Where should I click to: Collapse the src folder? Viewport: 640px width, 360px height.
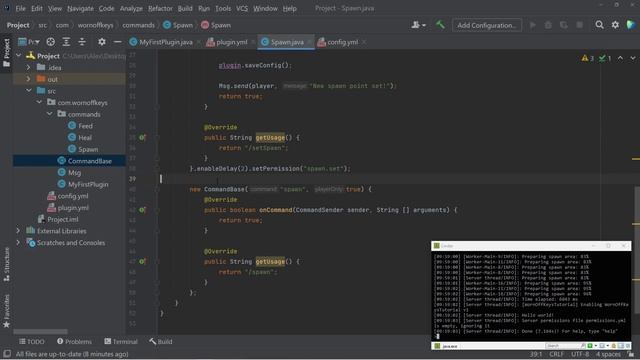coord(29,91)
